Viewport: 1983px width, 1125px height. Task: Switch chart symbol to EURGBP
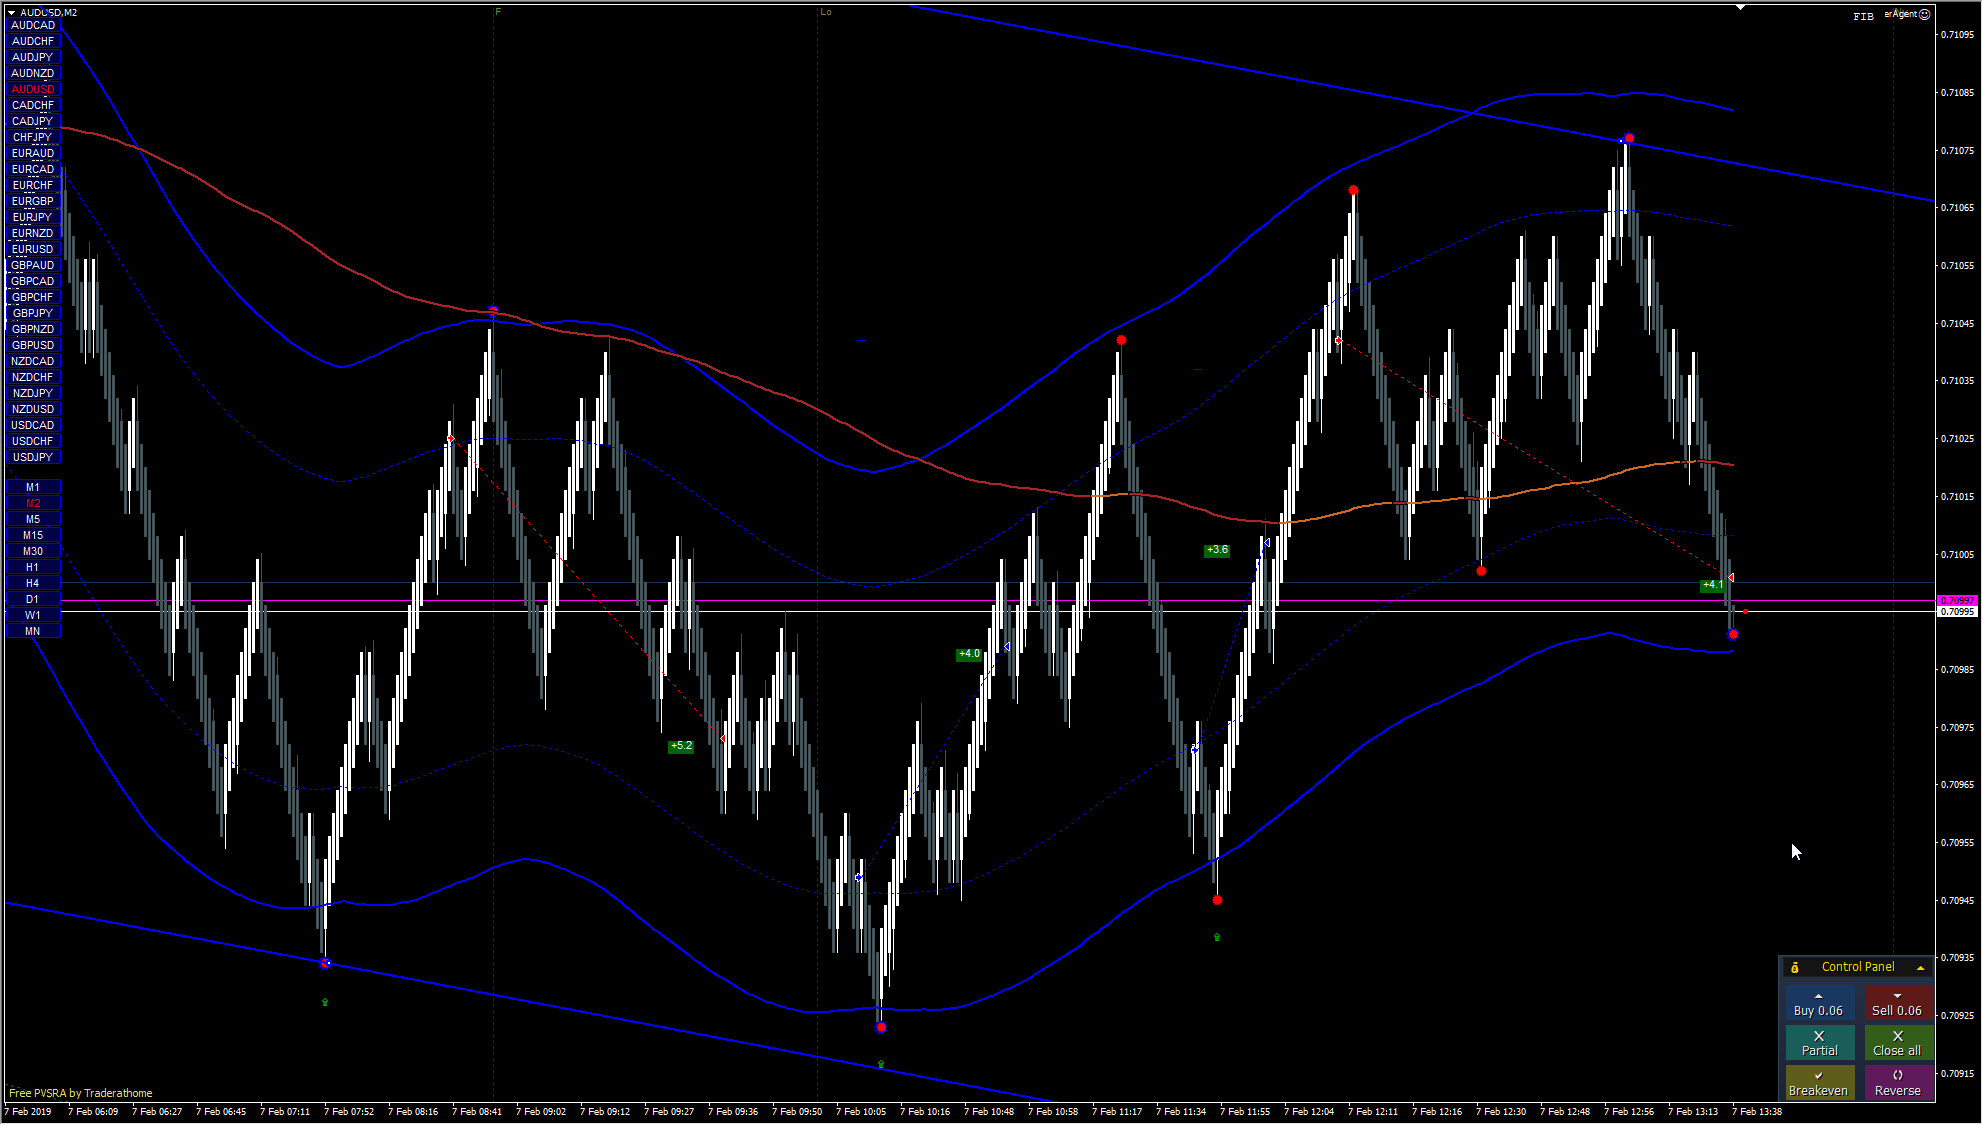coord(33,201)
